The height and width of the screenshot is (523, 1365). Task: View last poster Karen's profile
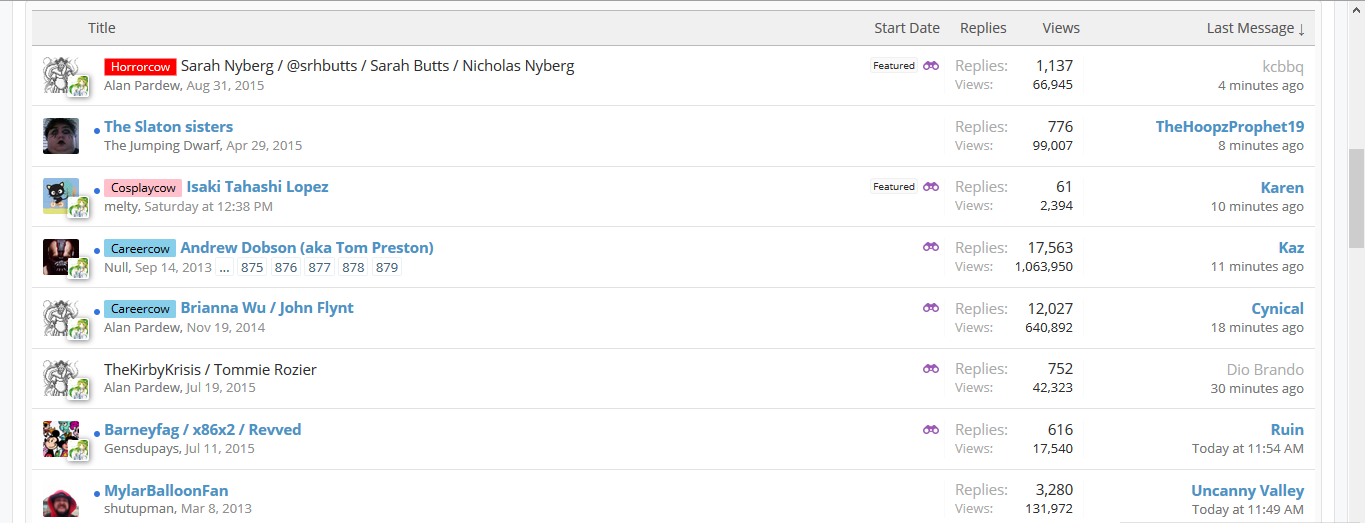coord(1282,187)
